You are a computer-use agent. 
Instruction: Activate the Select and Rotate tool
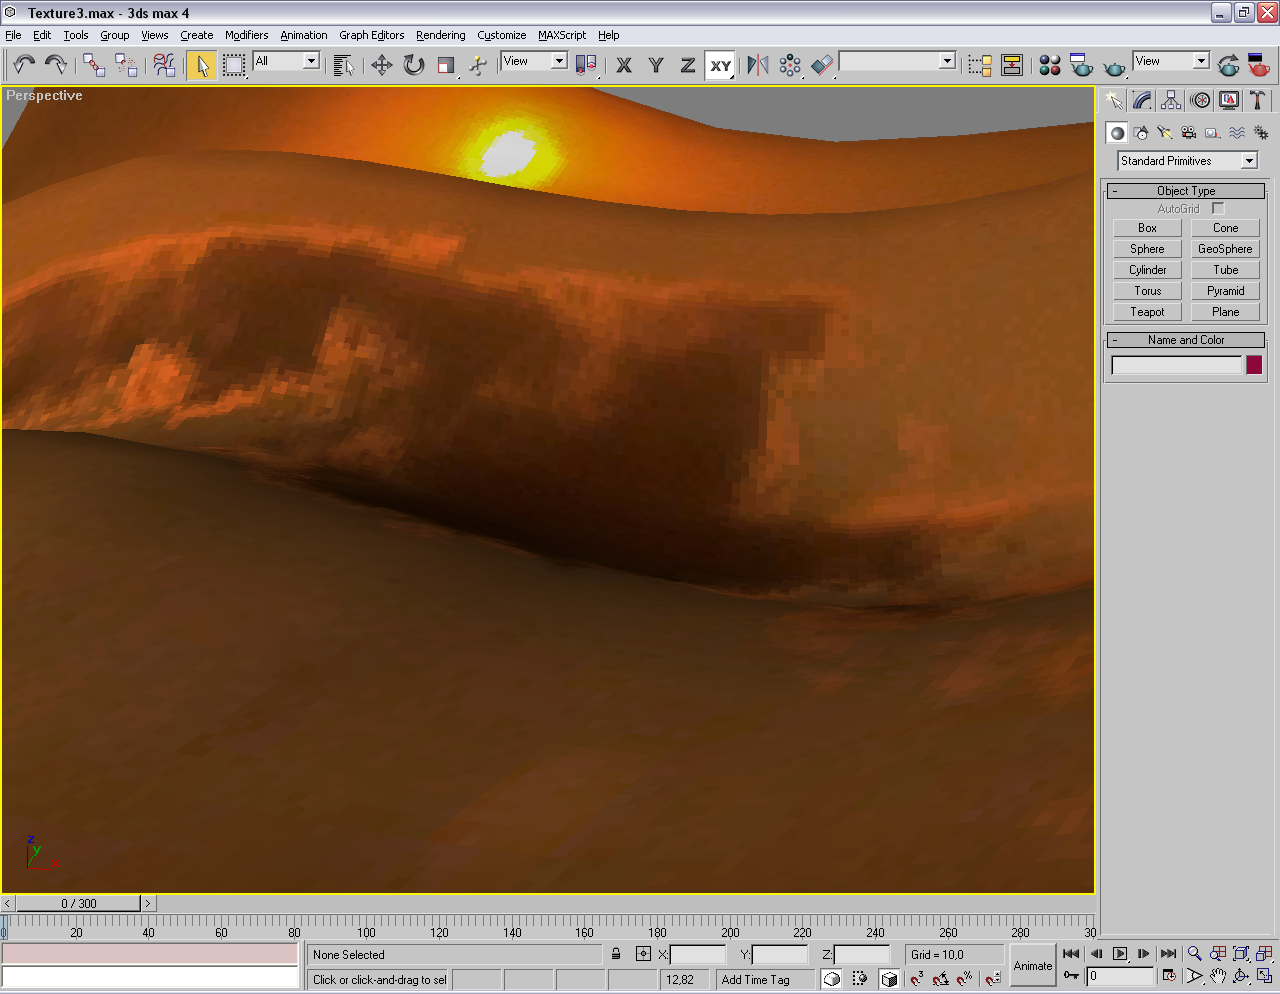click(414, 66)
